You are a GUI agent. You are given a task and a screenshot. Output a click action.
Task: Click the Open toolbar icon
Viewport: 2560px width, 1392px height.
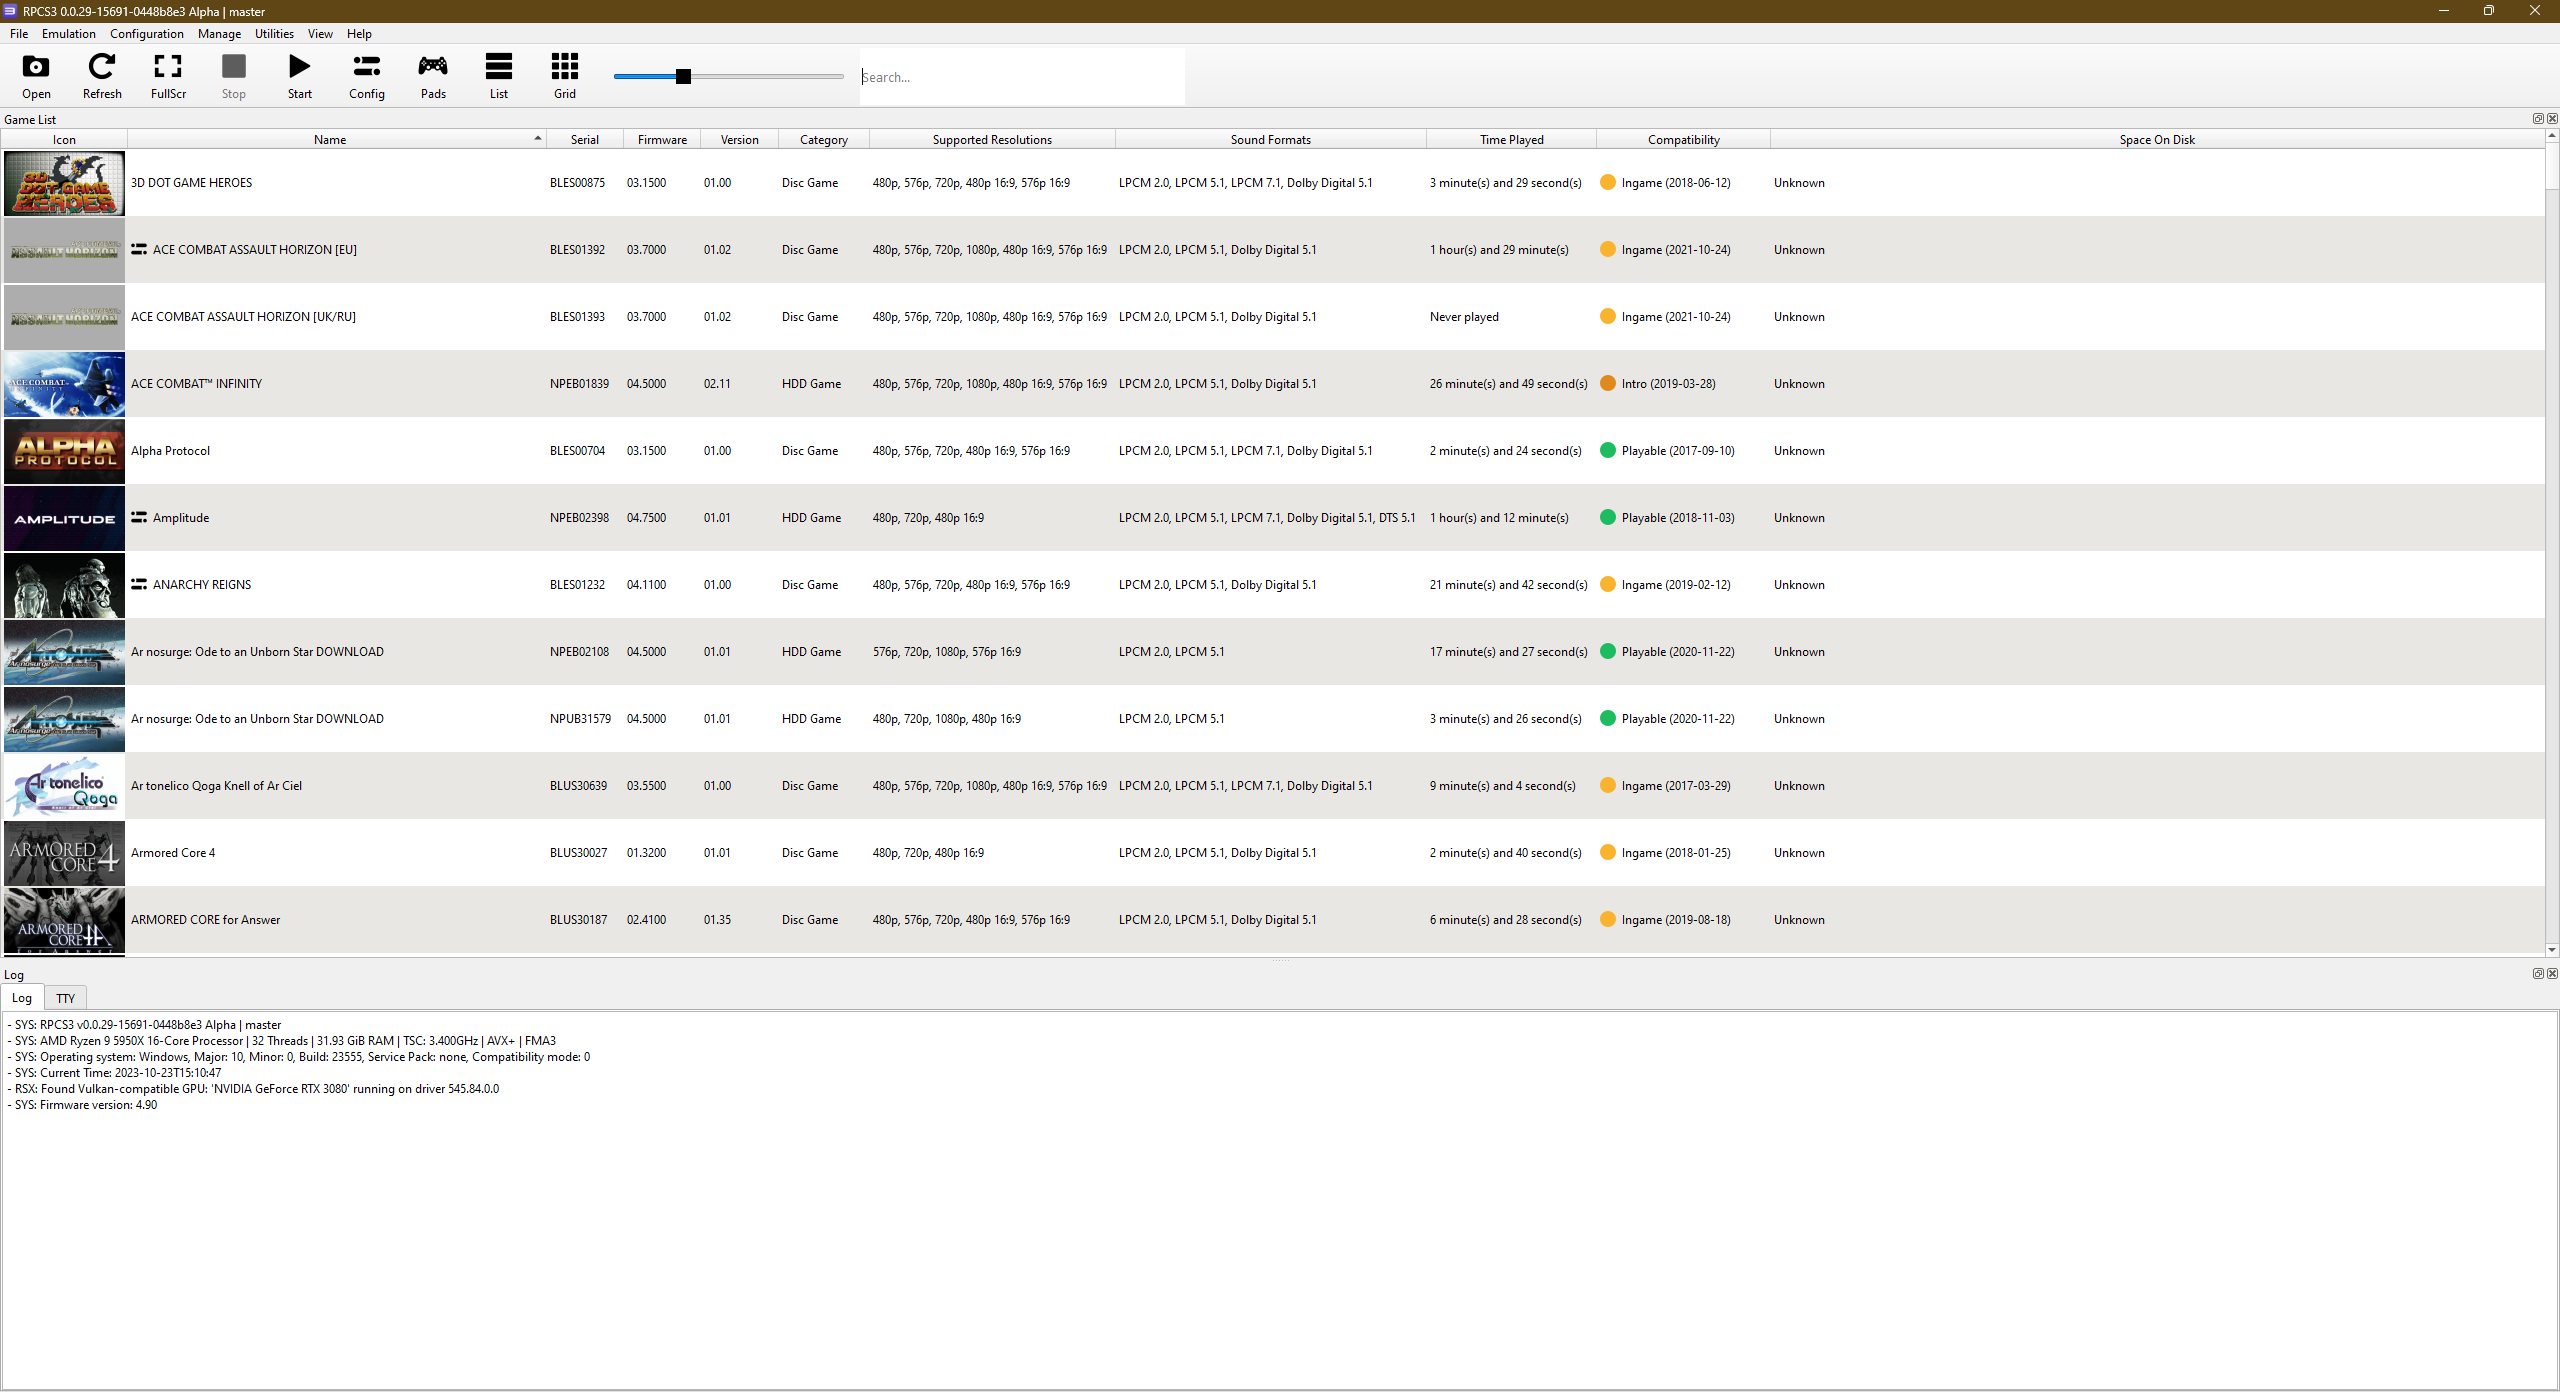click(x=36, y=76)
